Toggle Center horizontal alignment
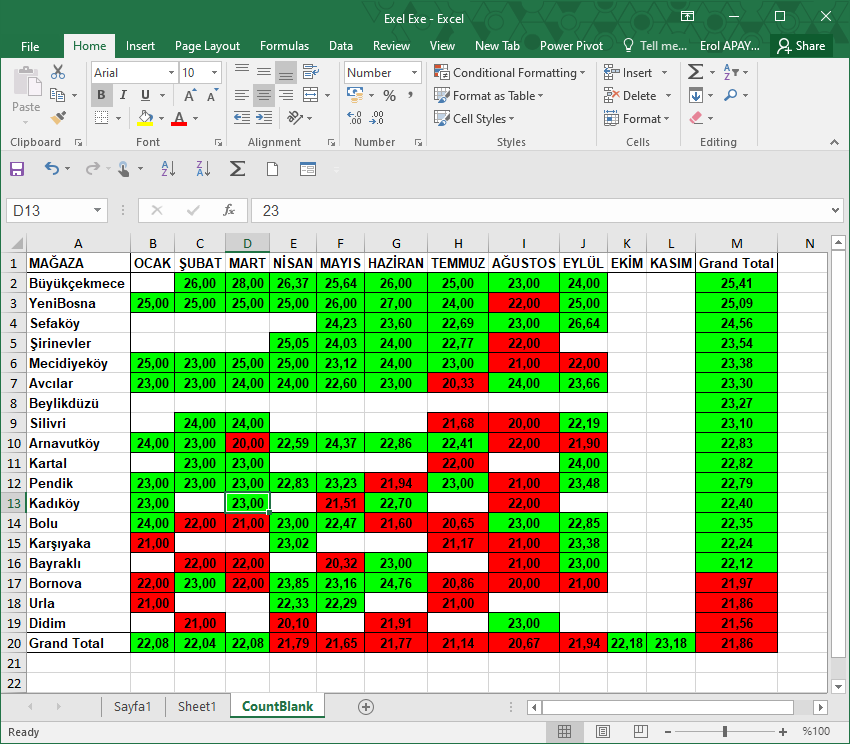The width and height of the screenshot is (850, 744). 264,95
